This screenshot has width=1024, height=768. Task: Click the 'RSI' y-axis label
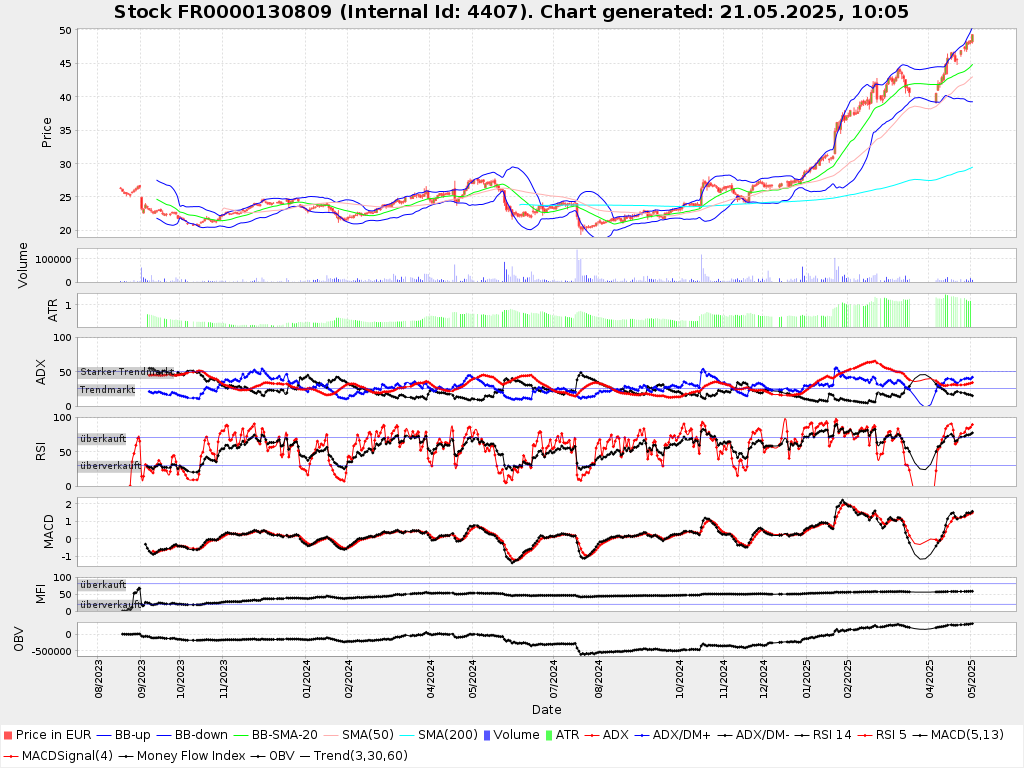(41, 451)
